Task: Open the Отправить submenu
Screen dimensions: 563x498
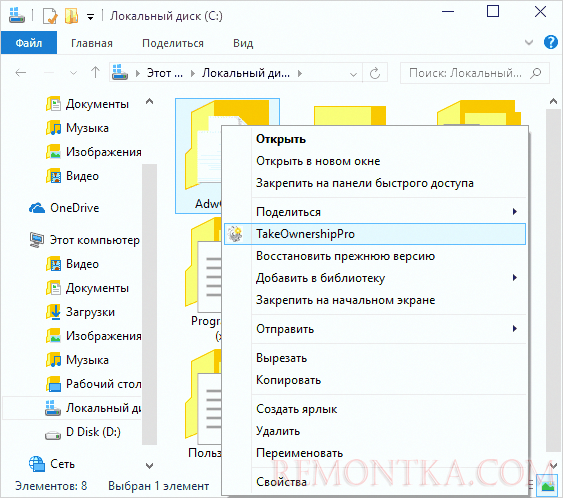Action: [x=375, y=329]
